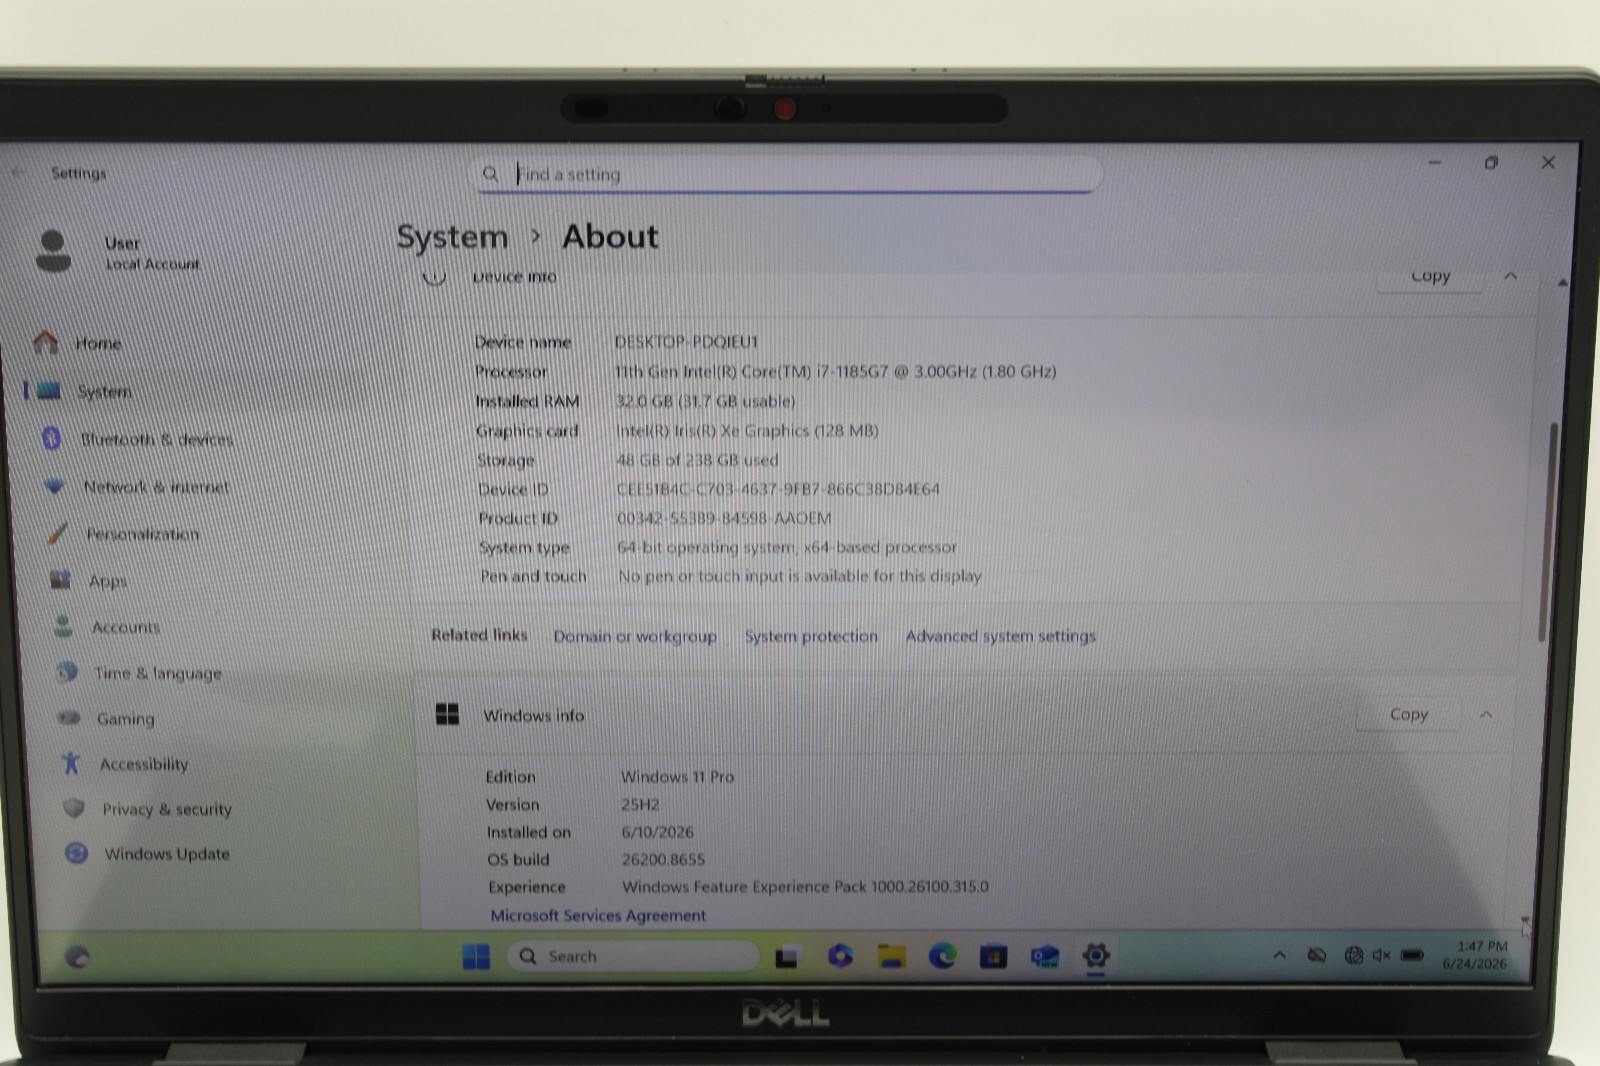Open Home in the Settings sidebar
Screen dimensions: 1600x1066
pos(98,343)
